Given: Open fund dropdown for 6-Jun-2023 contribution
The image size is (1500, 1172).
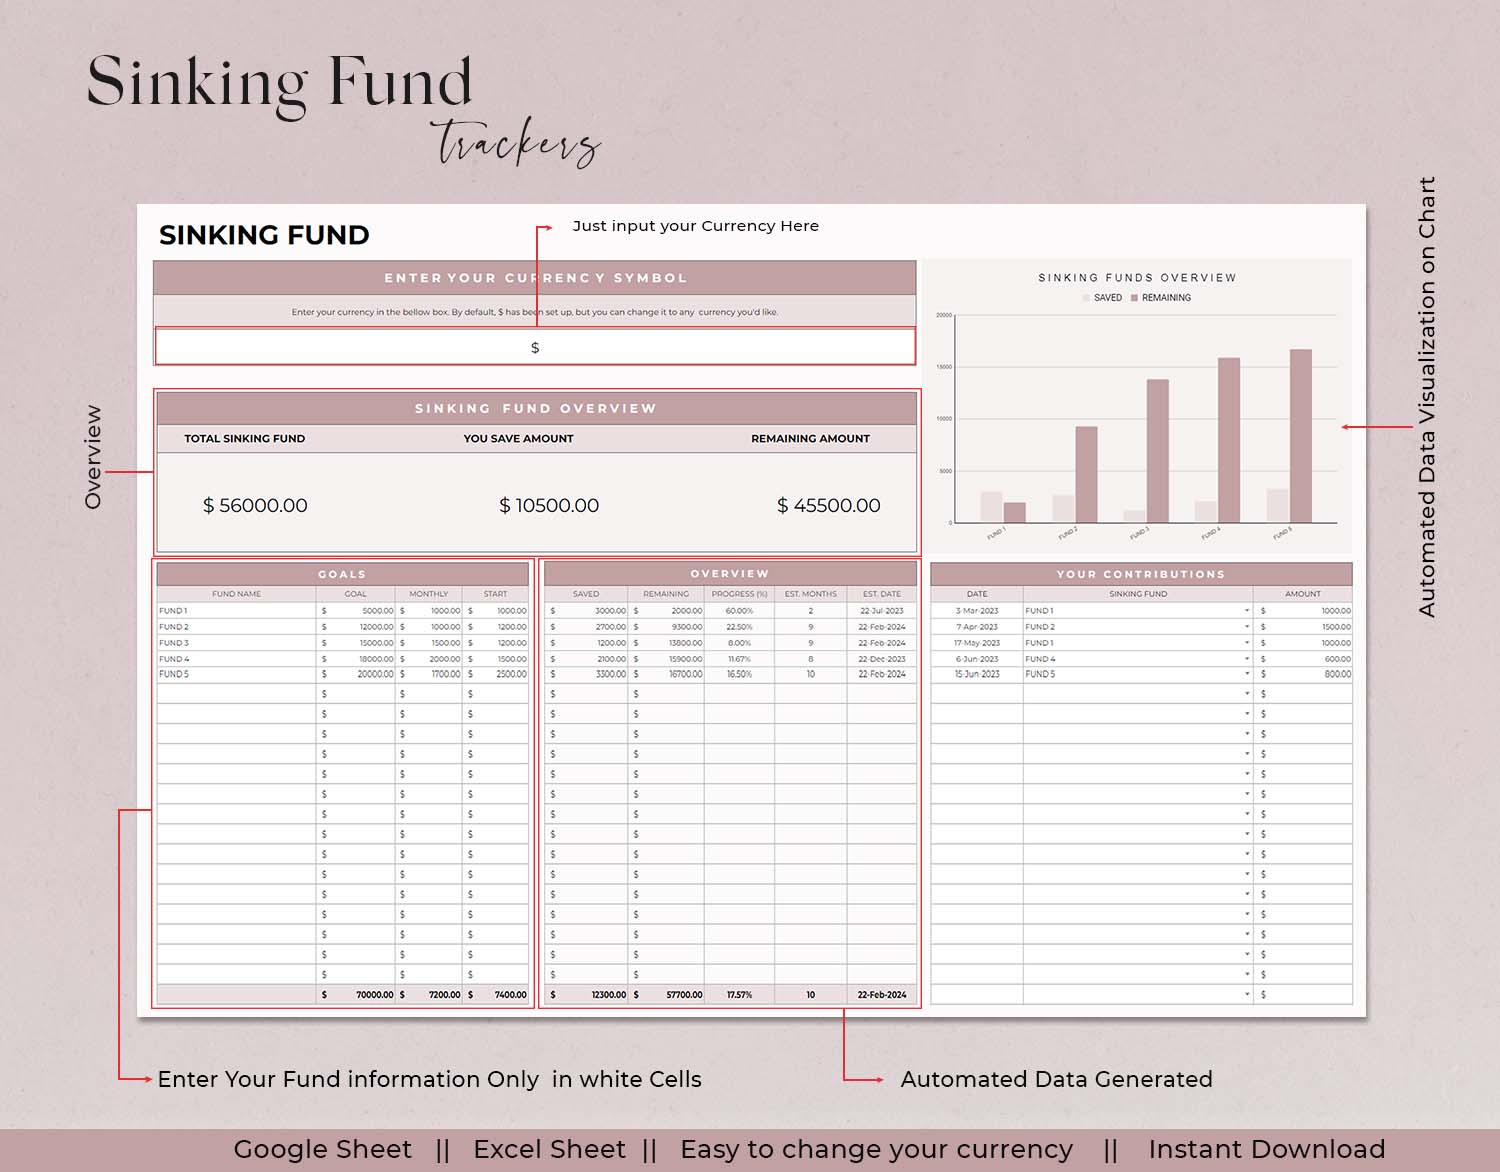Looking at the screenshot, I should 1247,659.
